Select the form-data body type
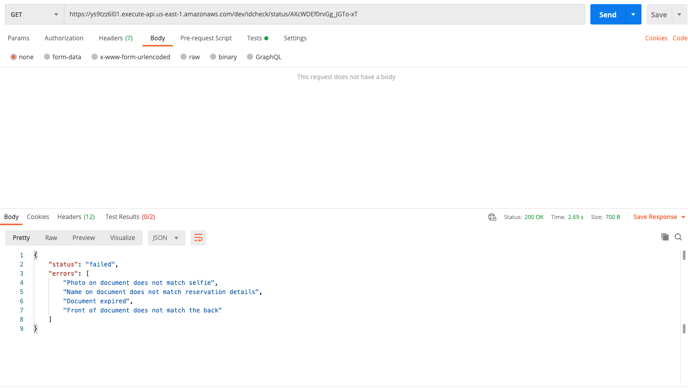688x388 pixels. [x=62, y=57]
